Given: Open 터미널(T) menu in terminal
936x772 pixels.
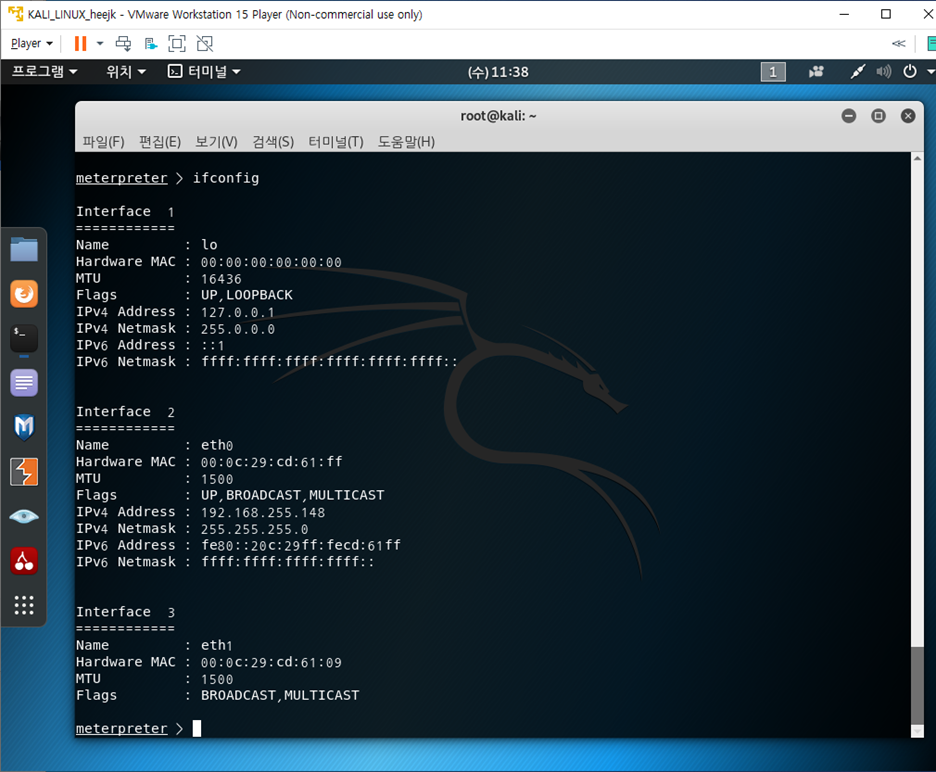Looking at the screenshot, I should click(335, 142).
